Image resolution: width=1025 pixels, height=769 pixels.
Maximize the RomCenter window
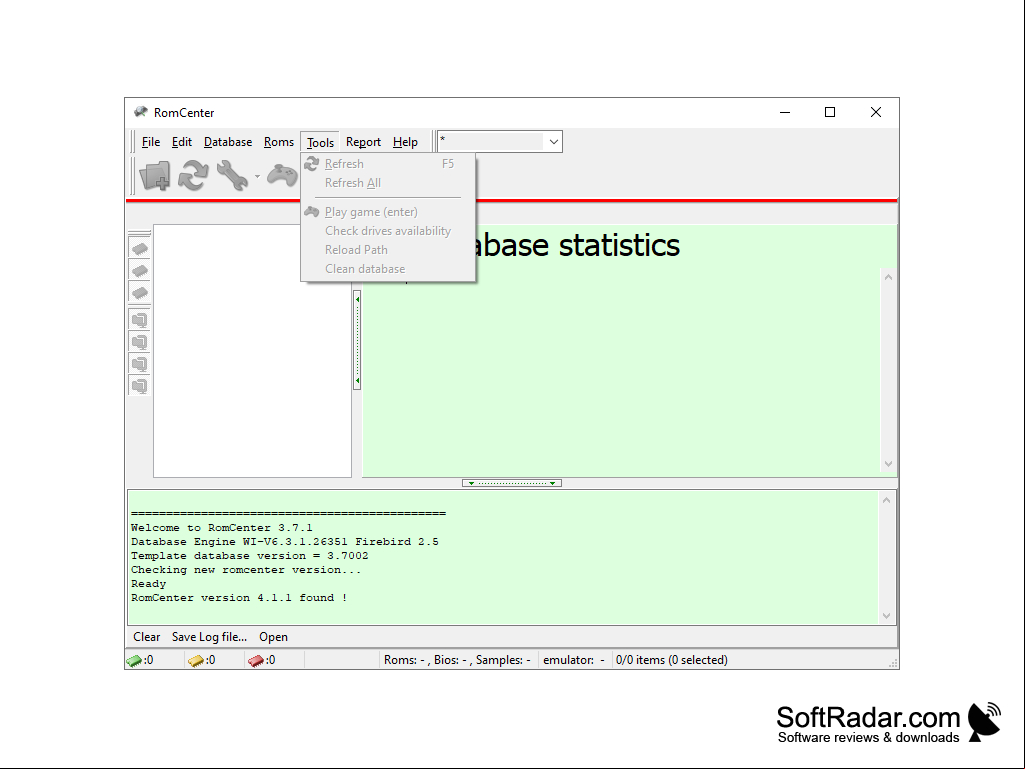tap(830, 112)
